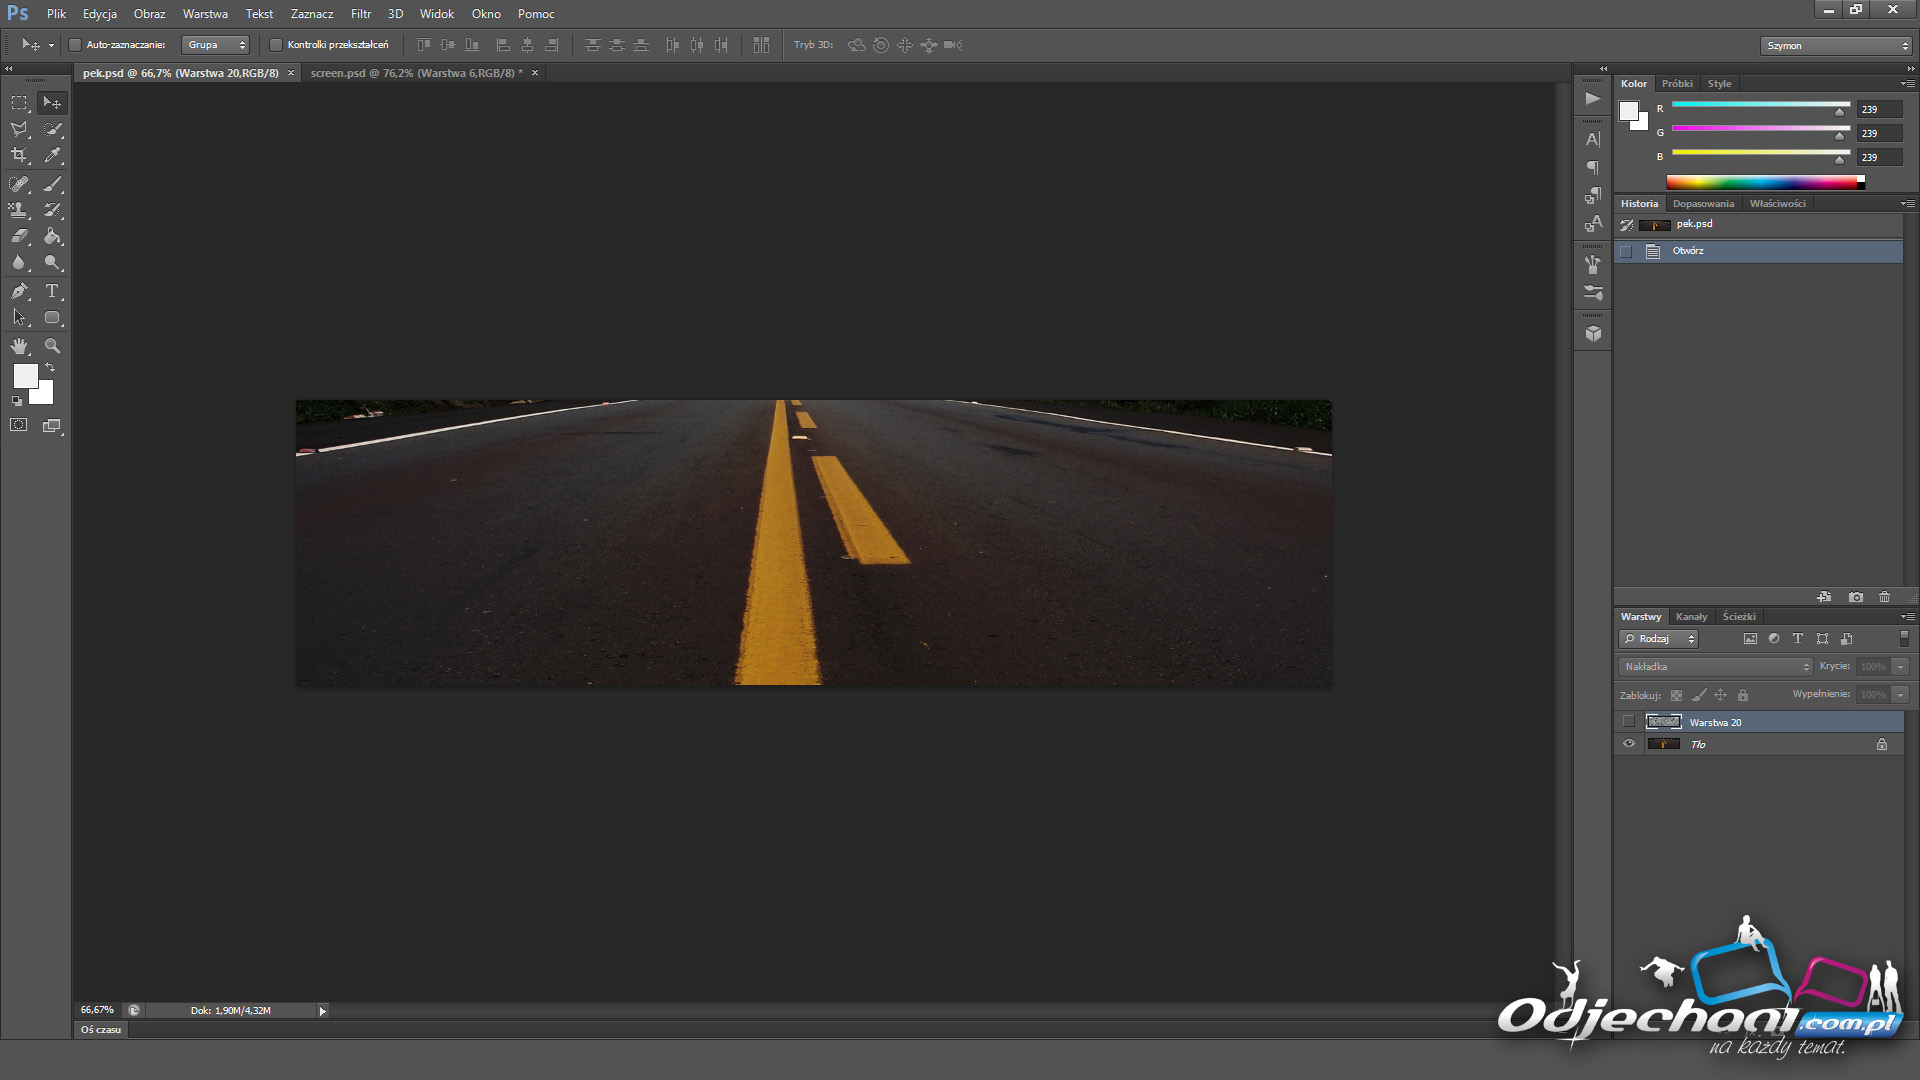Viewport: 1920px width, 1080px height.
Task: Open the Grupa auto-select dropdown
Action: (215, 45)
